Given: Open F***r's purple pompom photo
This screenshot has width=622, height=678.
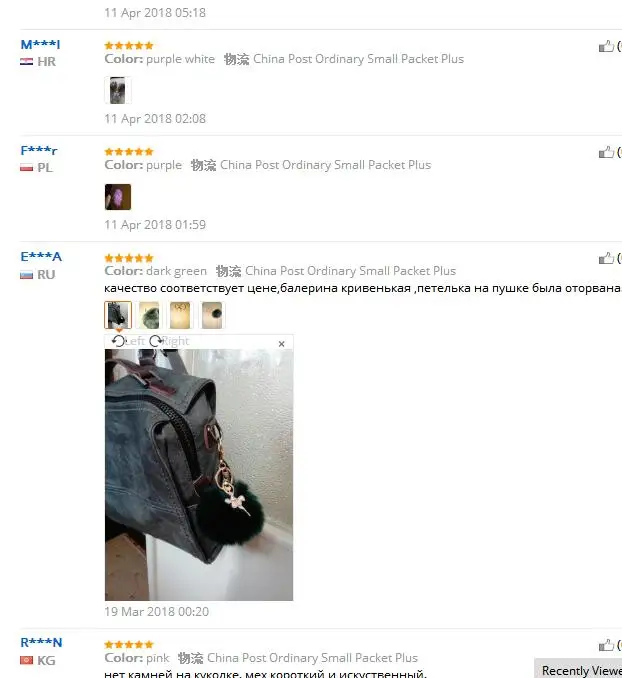Looking at the screenshot, I should pos(118,197).
